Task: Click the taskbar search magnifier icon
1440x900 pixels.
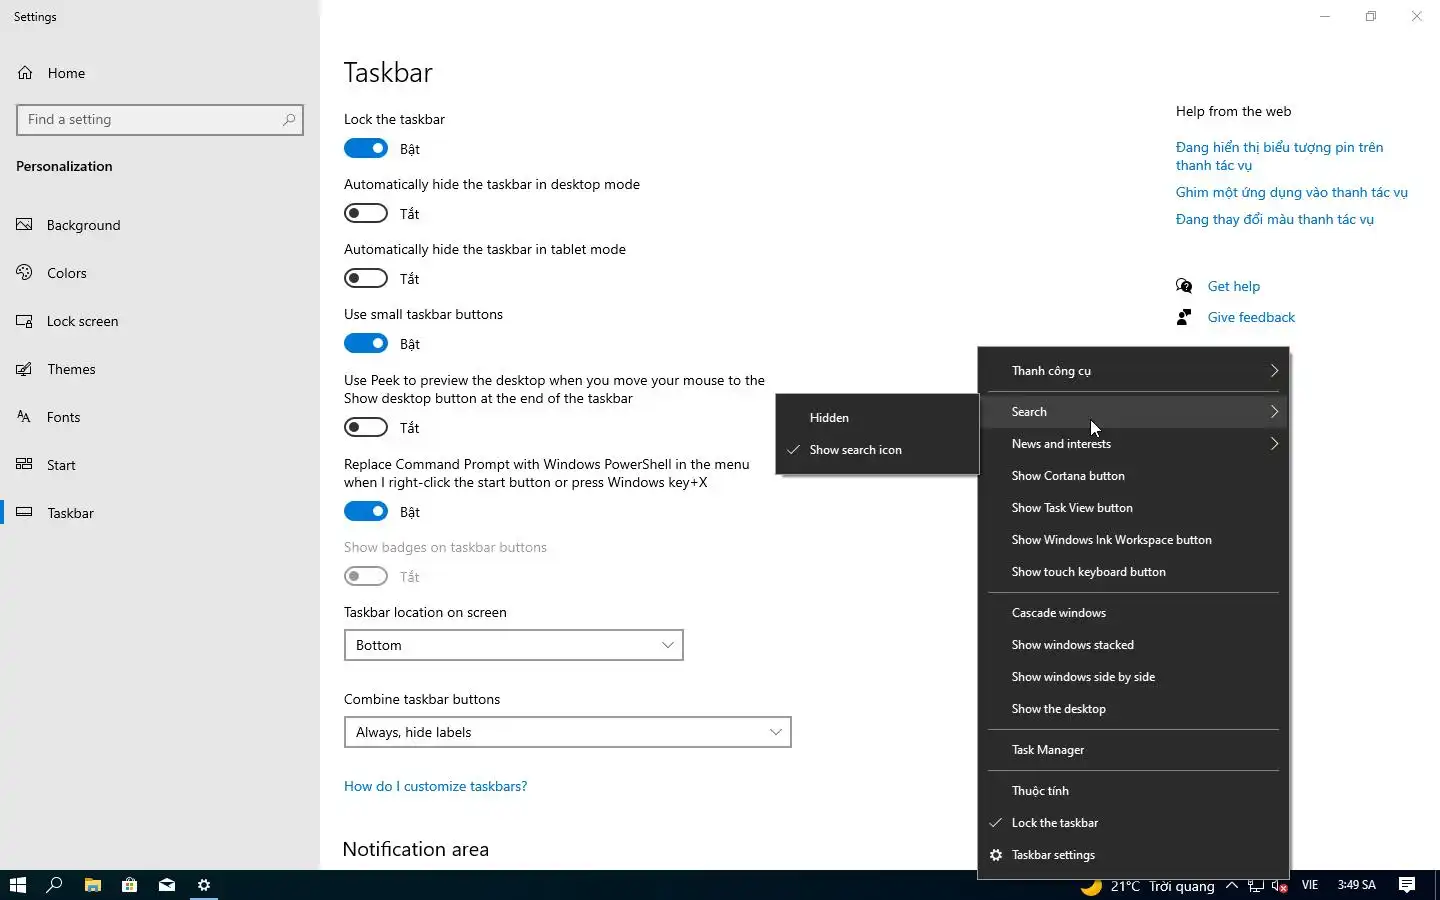Action: click(55, 885)
